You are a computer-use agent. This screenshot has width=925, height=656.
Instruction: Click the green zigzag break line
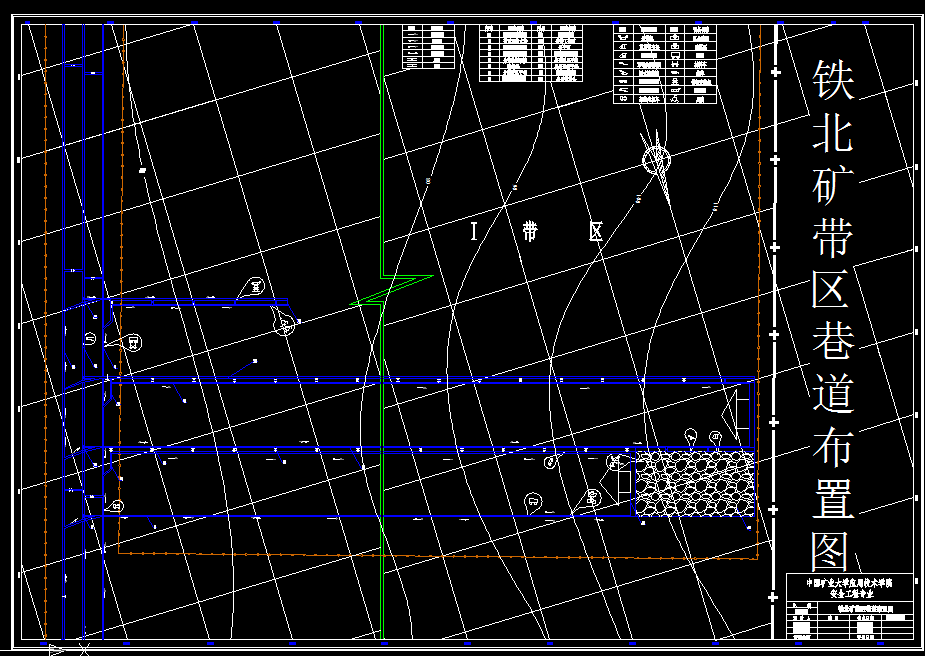click(x=392, y=289)
